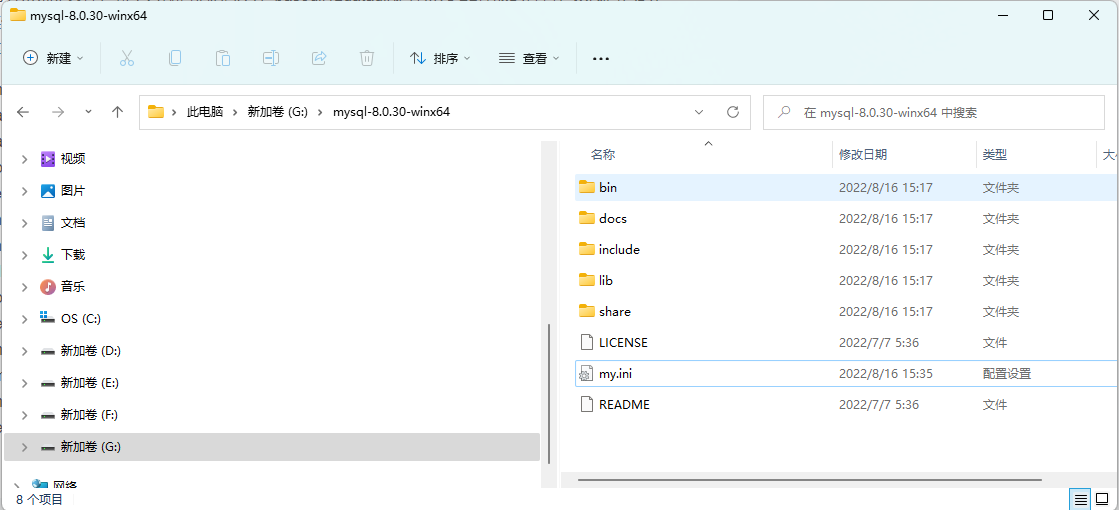Screen dimensions: 1119x510
Task: Click the 下载 downloads sidebar icon
Action: pyautogui.click(x=48, y=255)
